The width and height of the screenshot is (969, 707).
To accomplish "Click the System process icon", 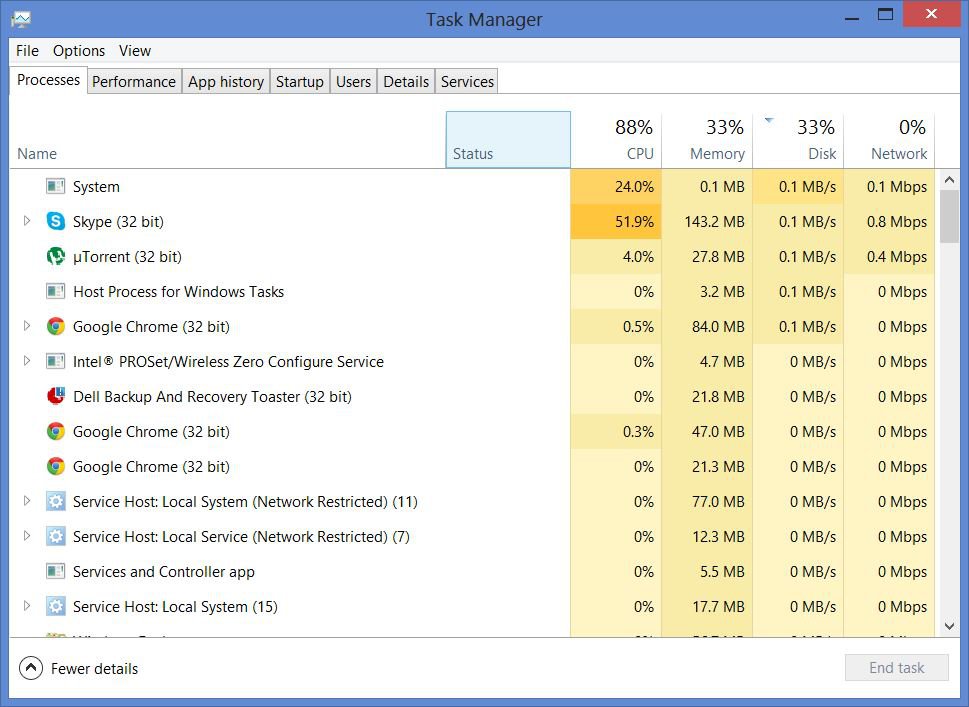I will pos(56,187).
